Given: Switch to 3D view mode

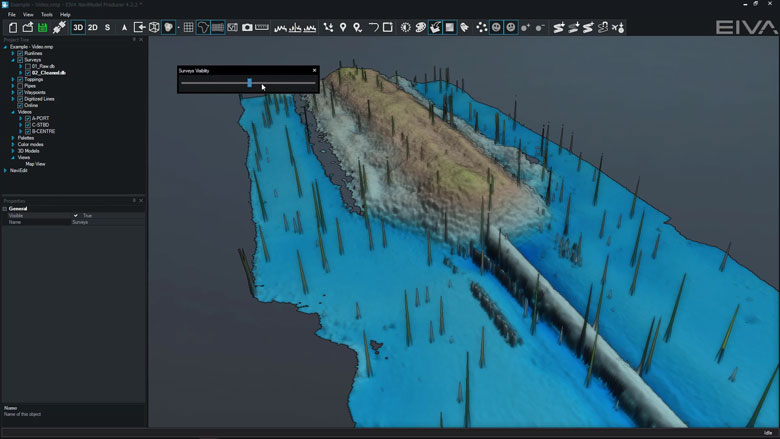Looking at the screenshot, I should 78,27.
